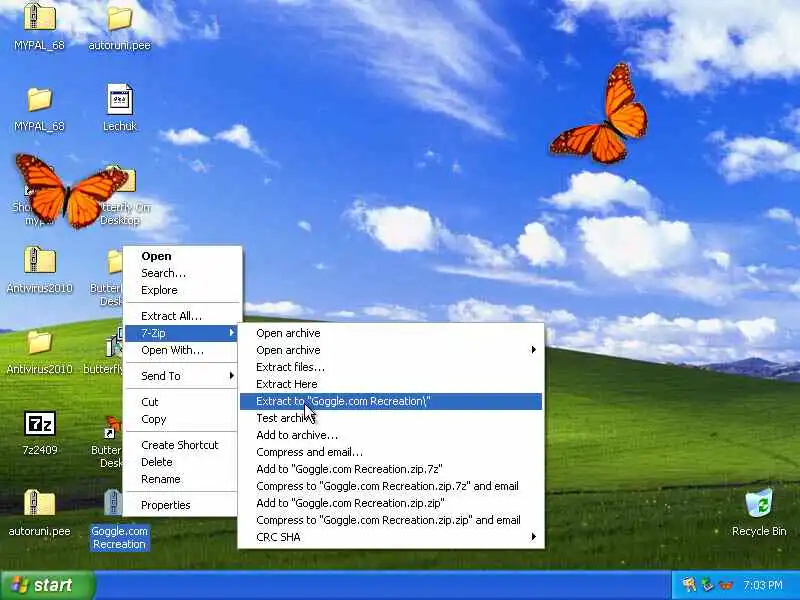Choose Rename in the context menu

click(182, 479)
